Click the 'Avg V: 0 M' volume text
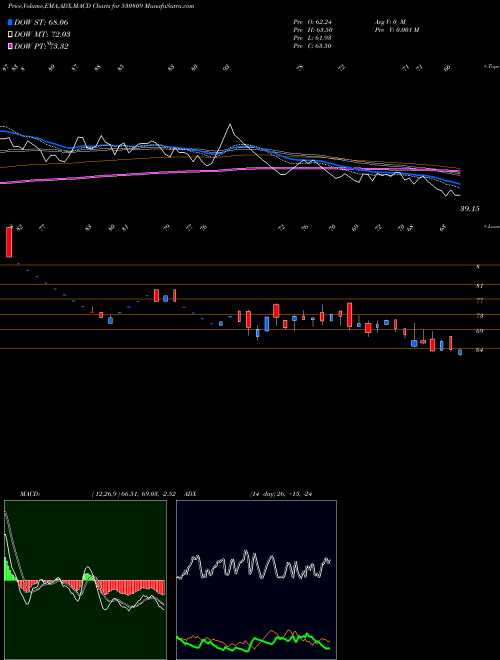Image resolution: width=500 pixels, height=660 pixels. click(390, 22)
